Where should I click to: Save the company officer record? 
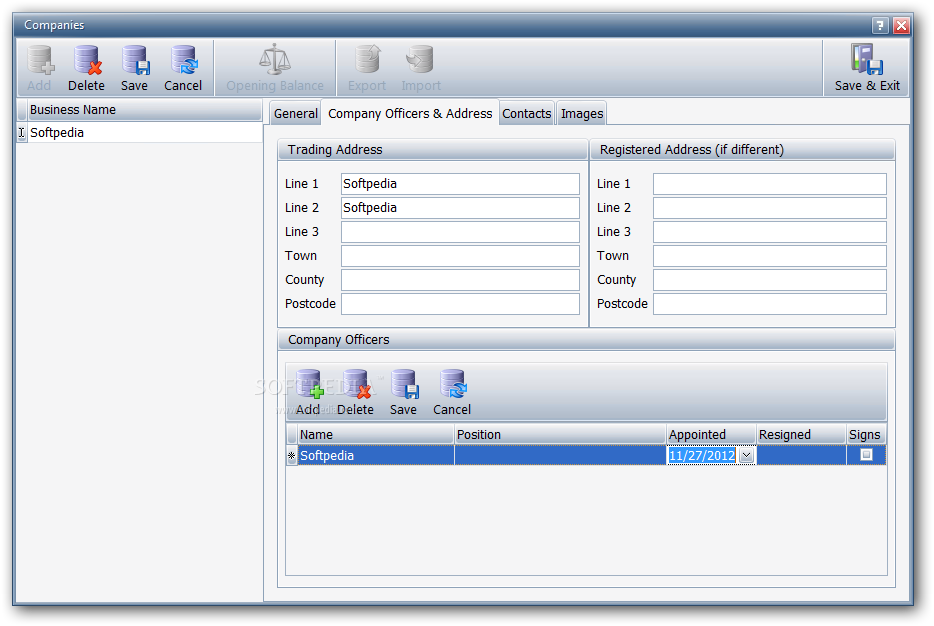tap(403, 392)
